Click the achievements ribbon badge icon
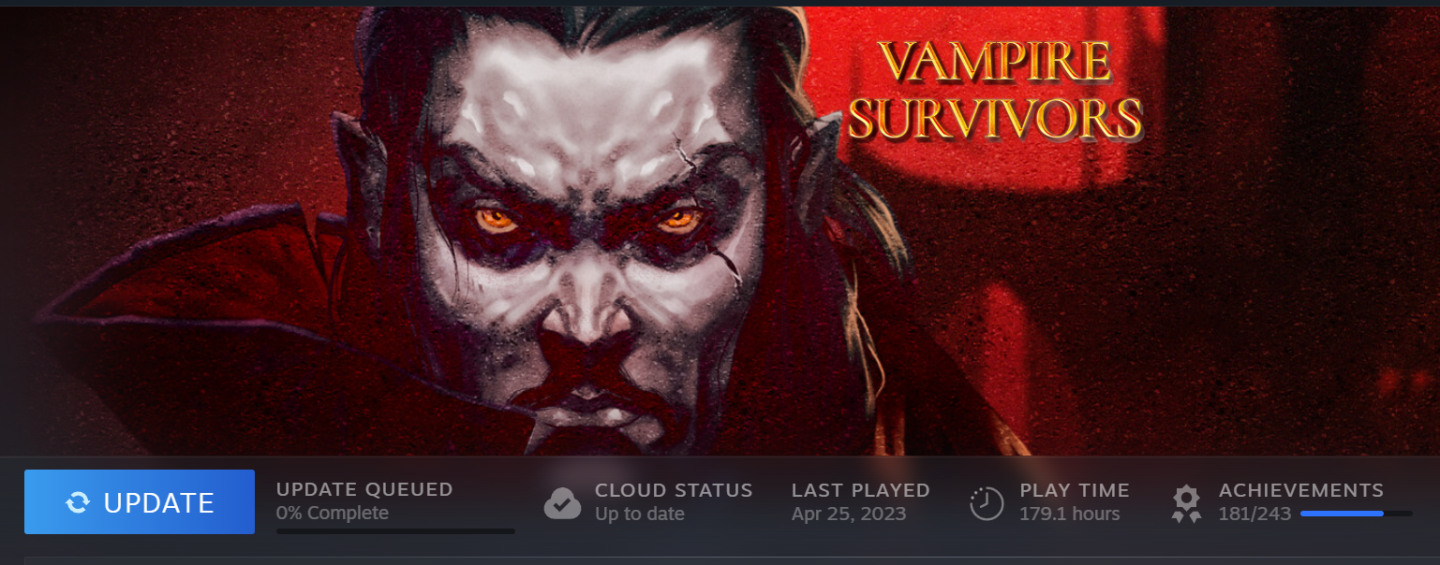The height and width of the screenshot is (565, 1440). pos(1186,503)
